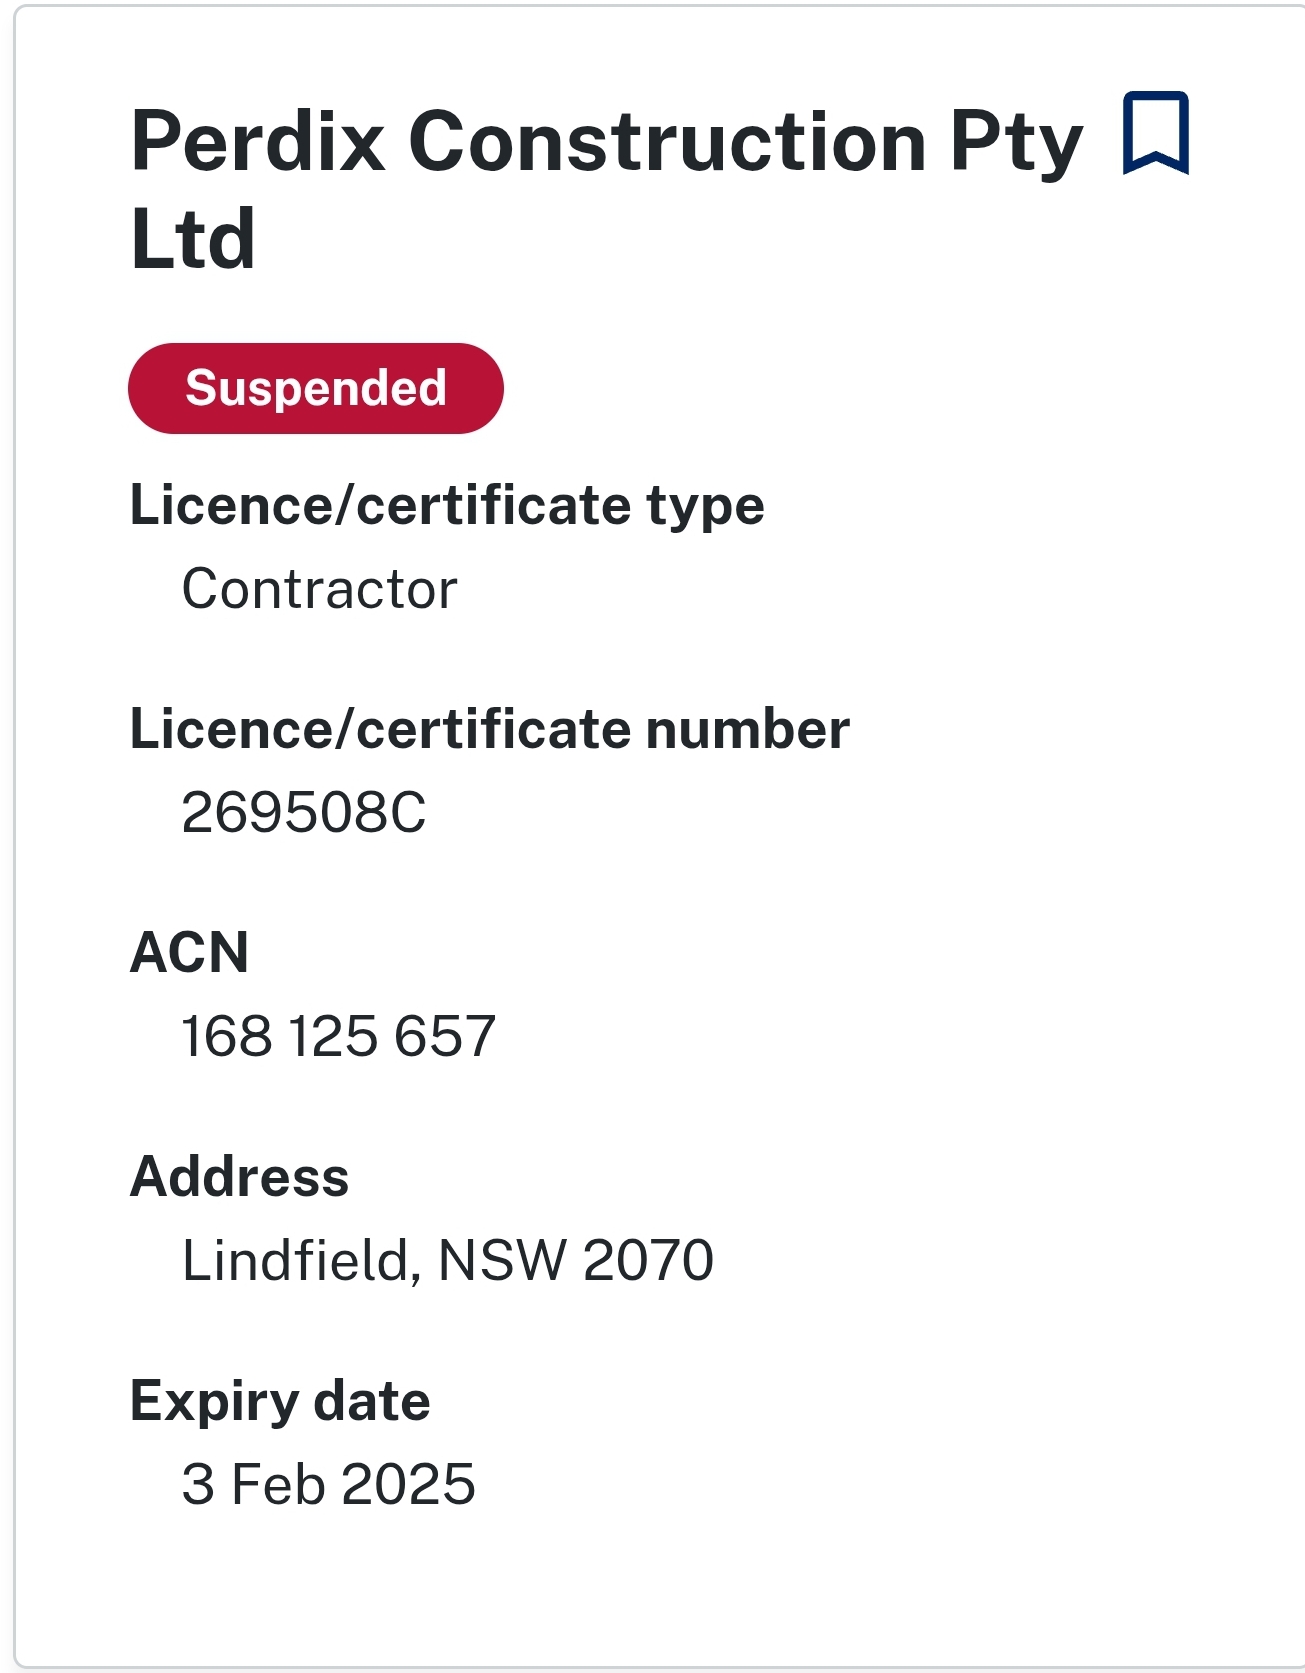Click the word Suspended inside the badge
The image size is (1305, 1673).
tap(315, 388)
